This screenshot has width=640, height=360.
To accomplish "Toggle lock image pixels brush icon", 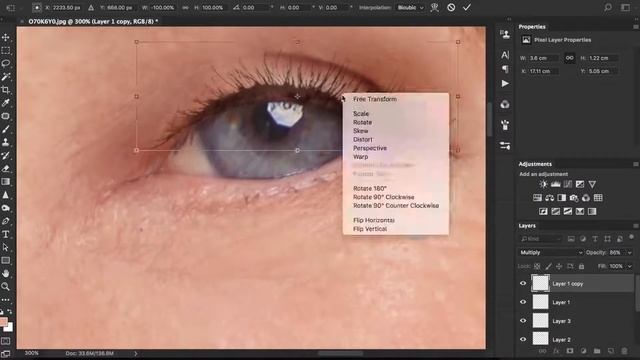I will coord(548,266).
